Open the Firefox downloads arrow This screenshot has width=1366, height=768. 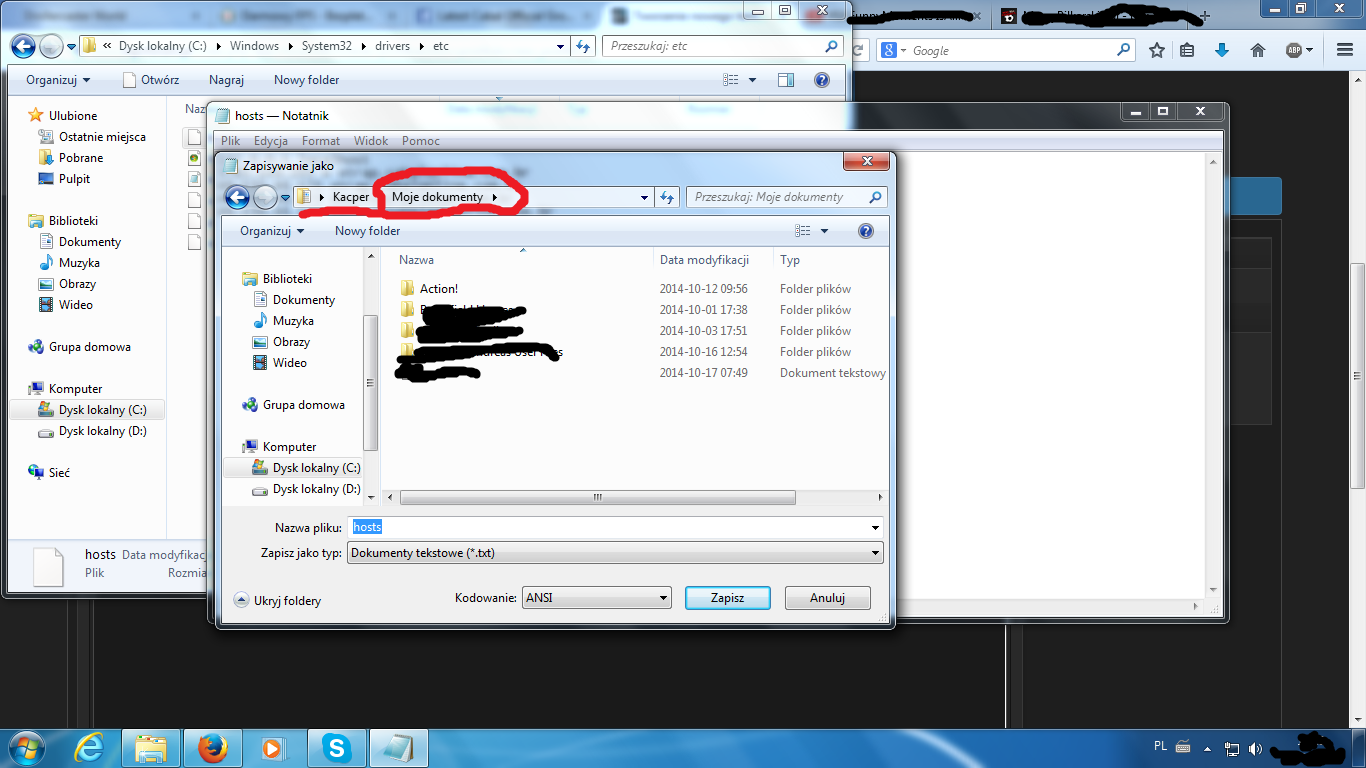click(1221, 50)
